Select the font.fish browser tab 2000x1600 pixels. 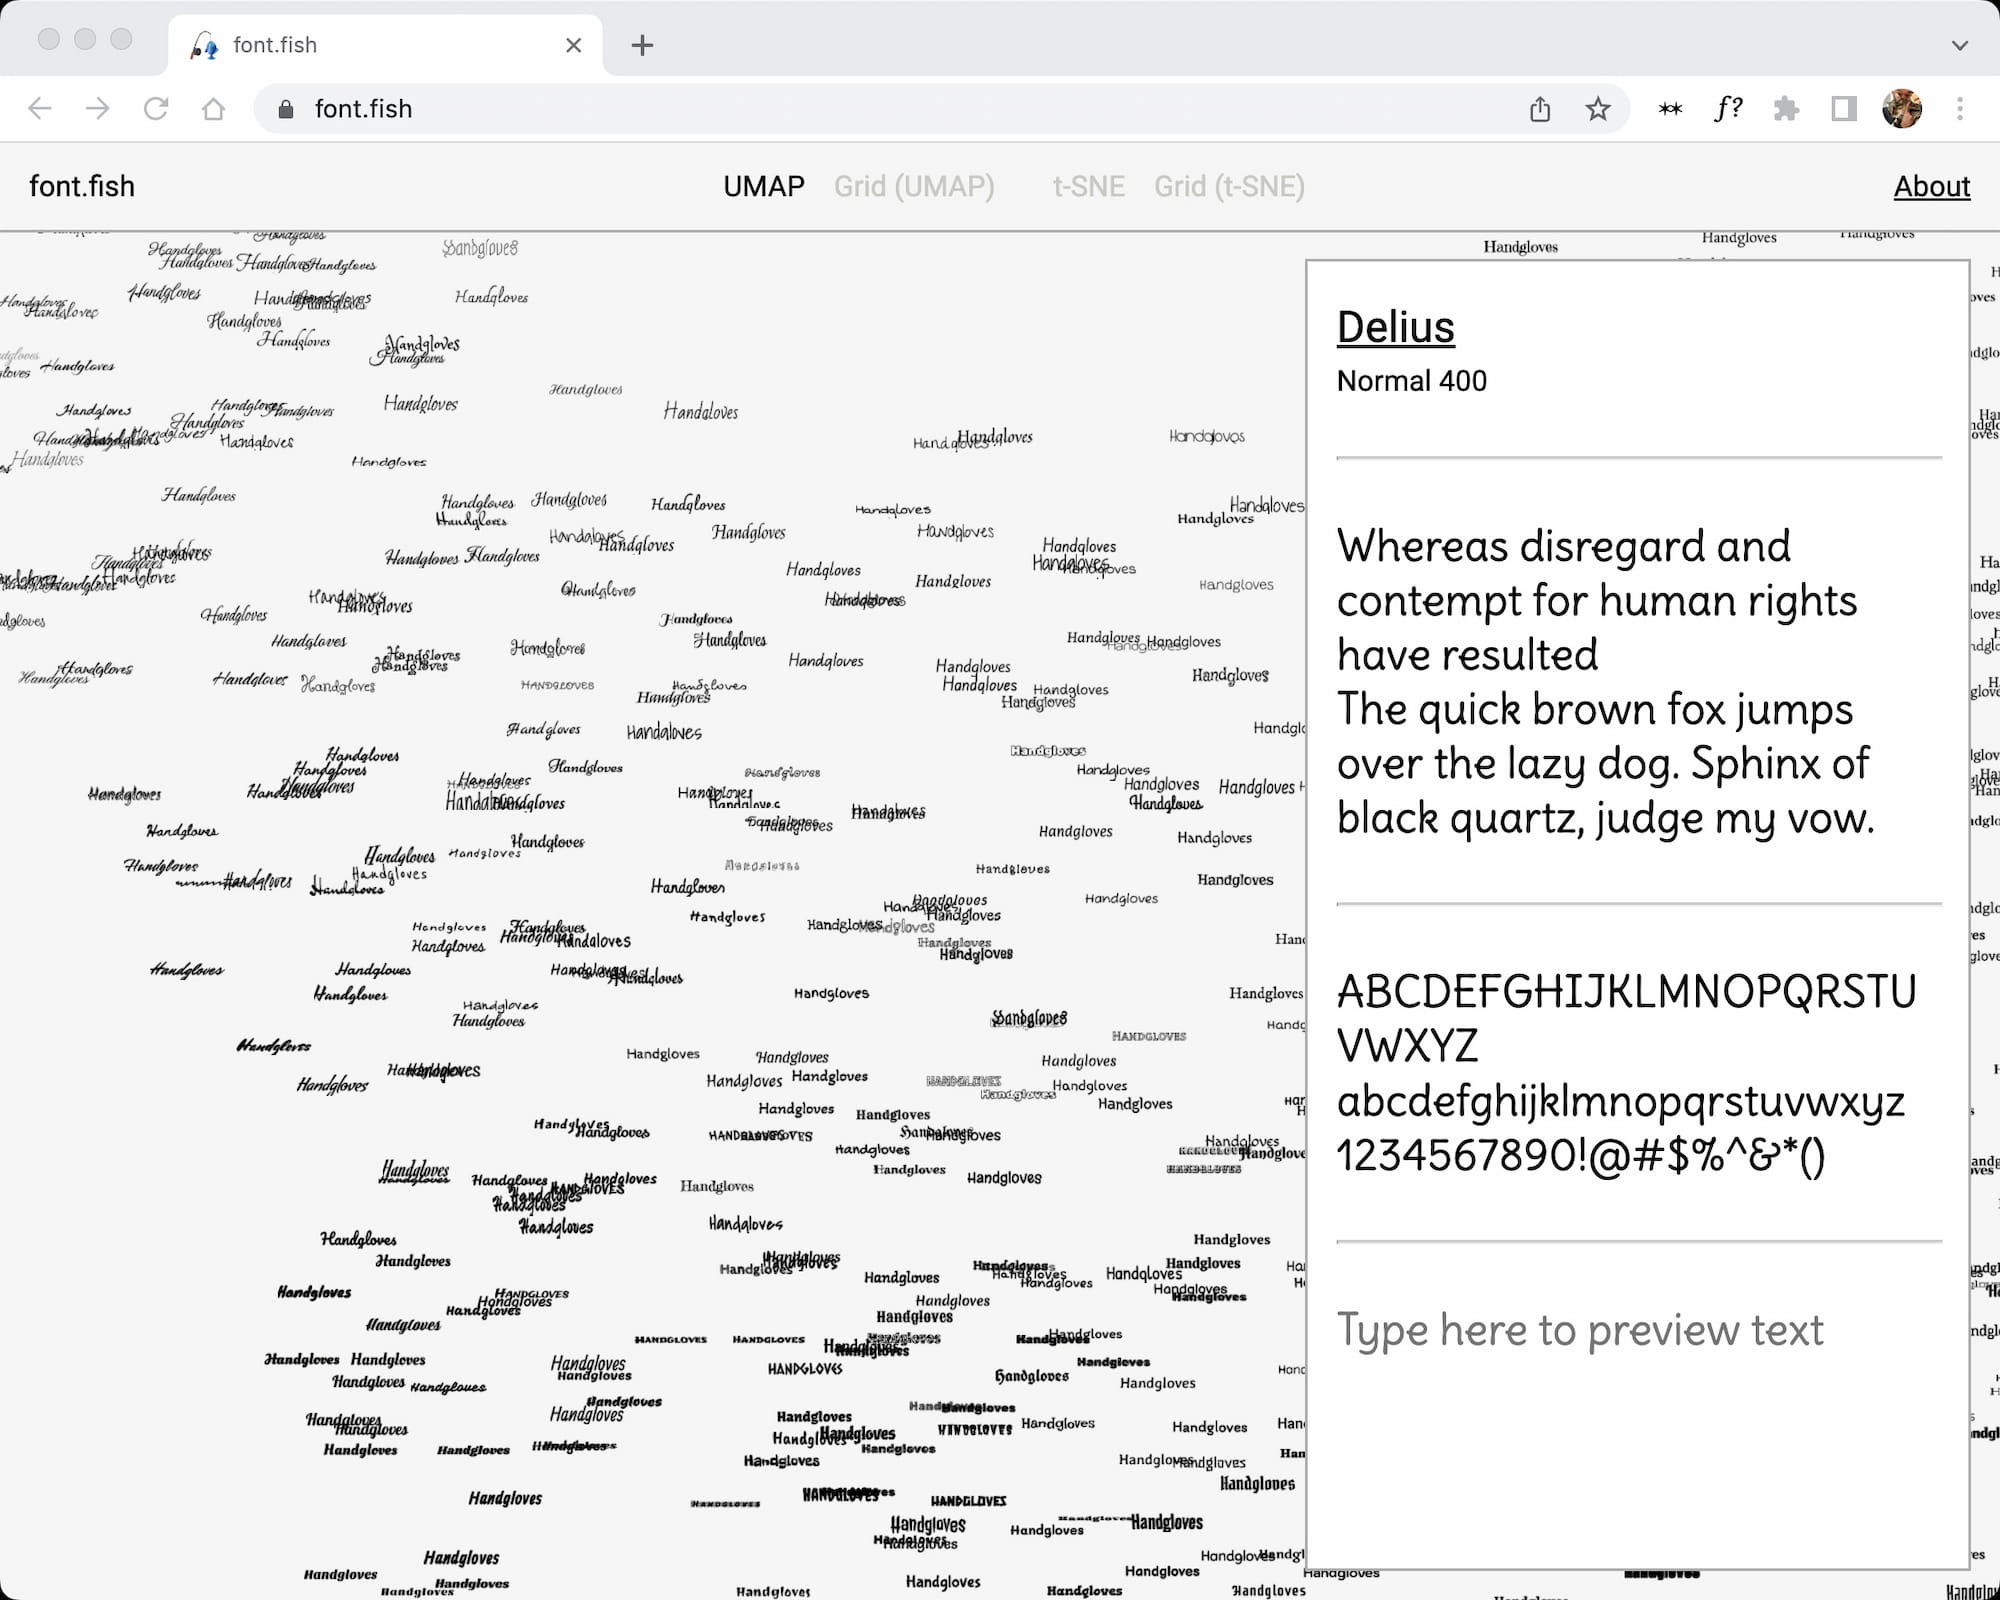(385, 45)
